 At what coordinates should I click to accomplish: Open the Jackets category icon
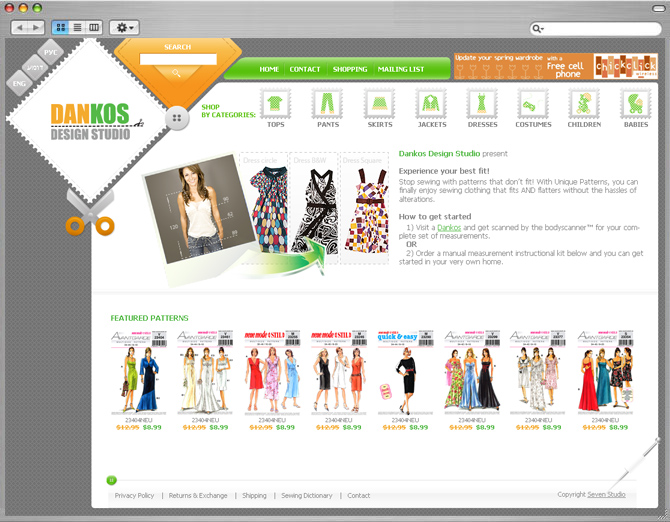(431, 103)
